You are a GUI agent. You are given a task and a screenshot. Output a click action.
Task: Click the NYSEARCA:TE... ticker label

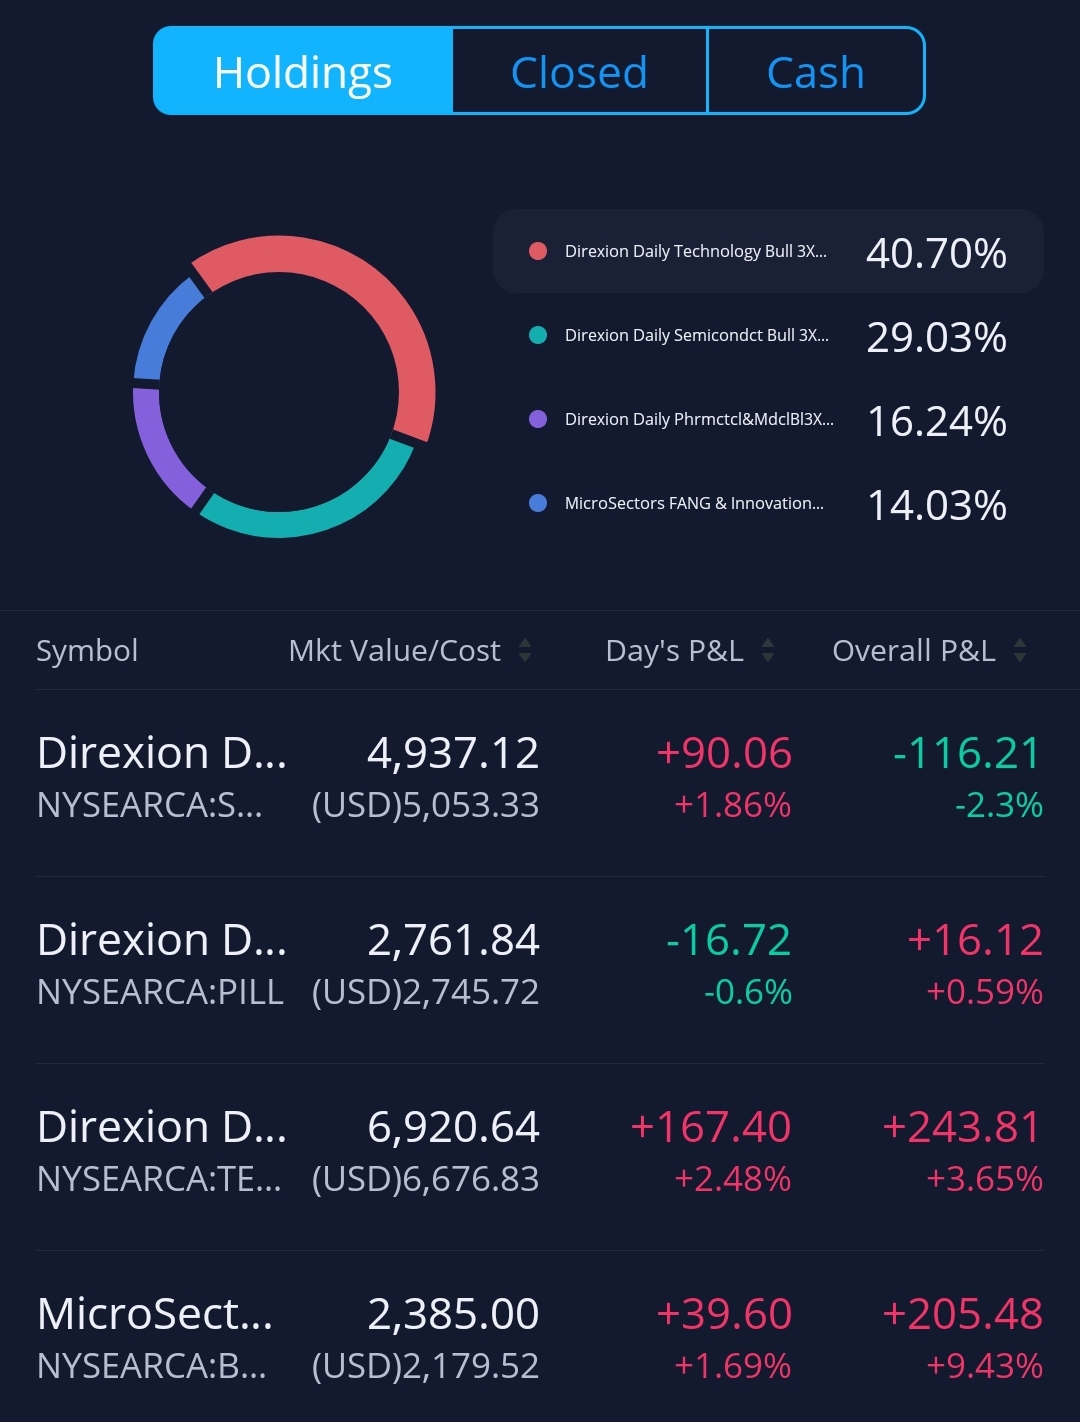(159, 1179)
